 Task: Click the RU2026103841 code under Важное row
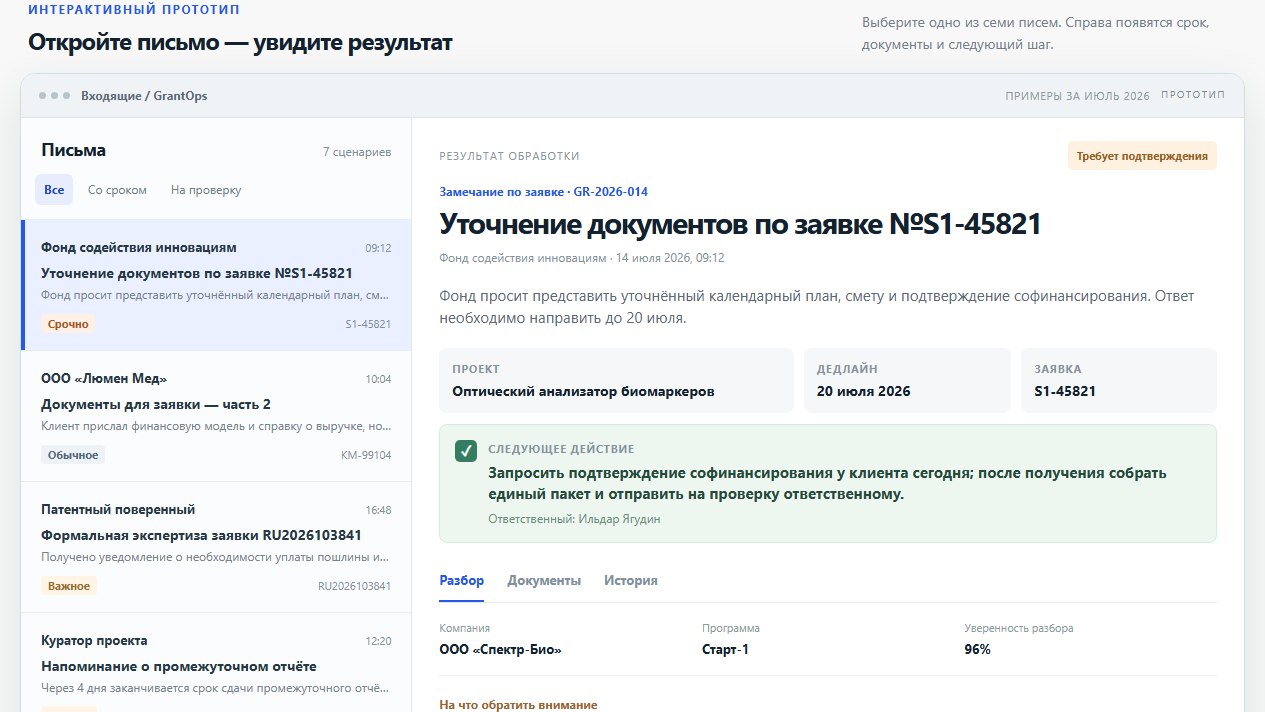pyautogui.click(x=354, y=586)
